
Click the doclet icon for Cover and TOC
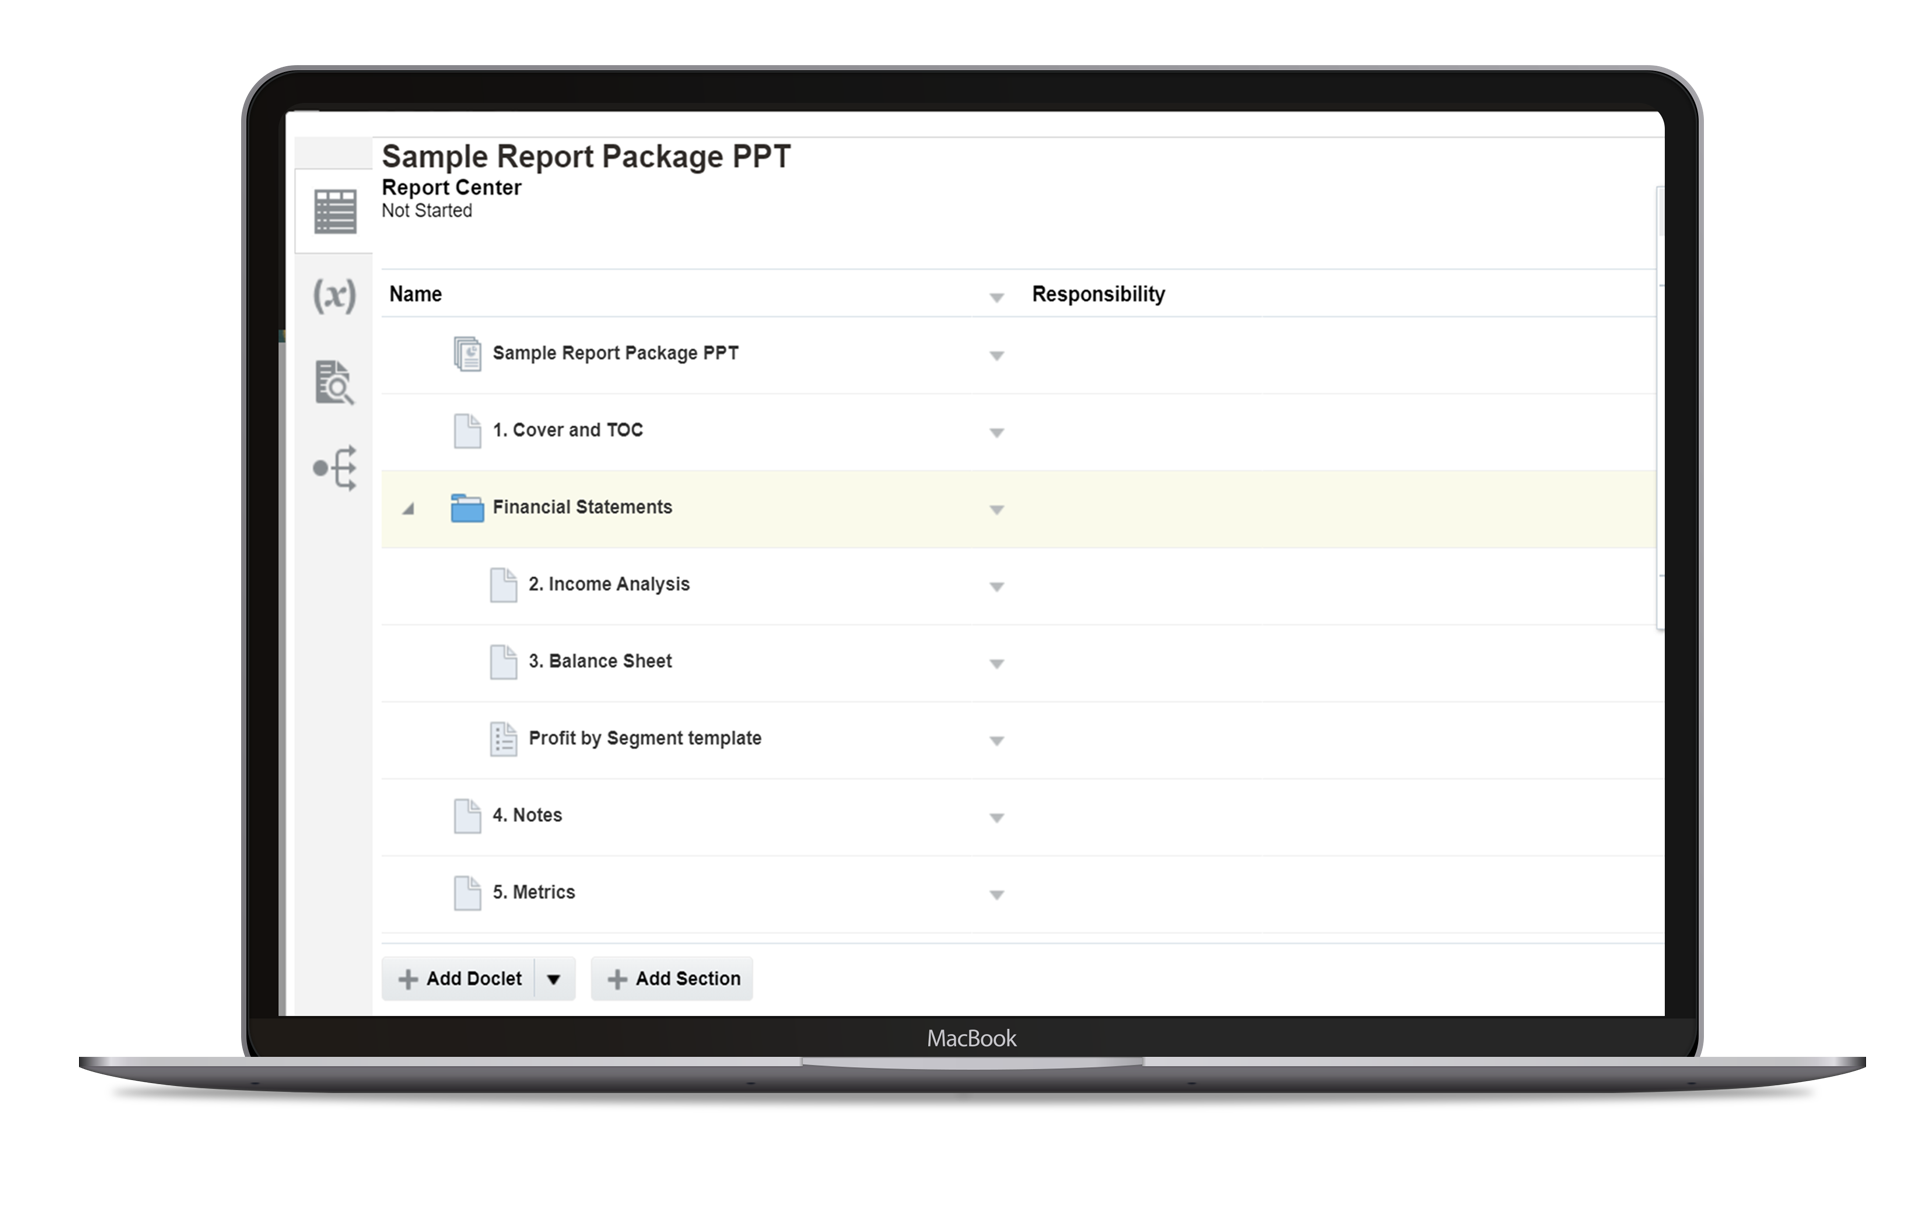point(467,431)
